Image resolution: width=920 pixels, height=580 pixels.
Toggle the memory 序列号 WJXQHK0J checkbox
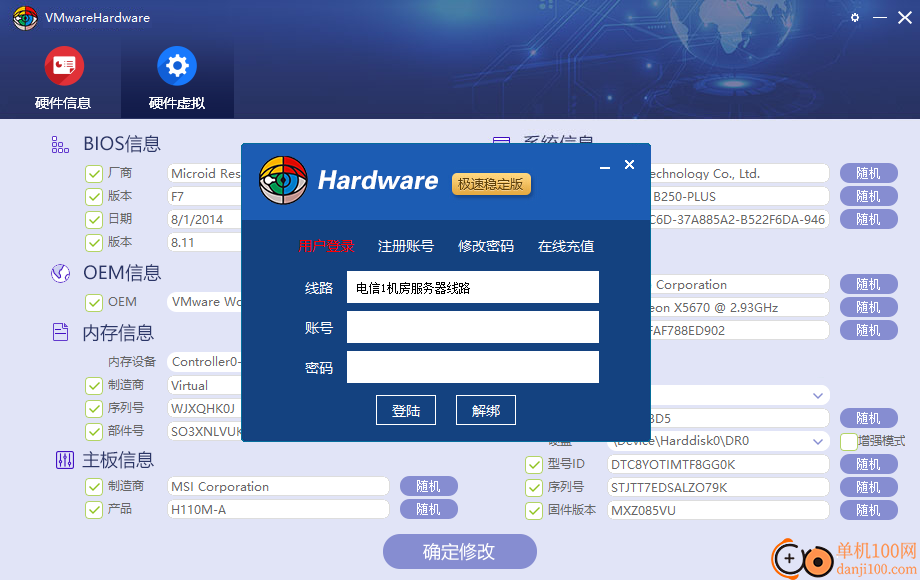click(94, 408)
